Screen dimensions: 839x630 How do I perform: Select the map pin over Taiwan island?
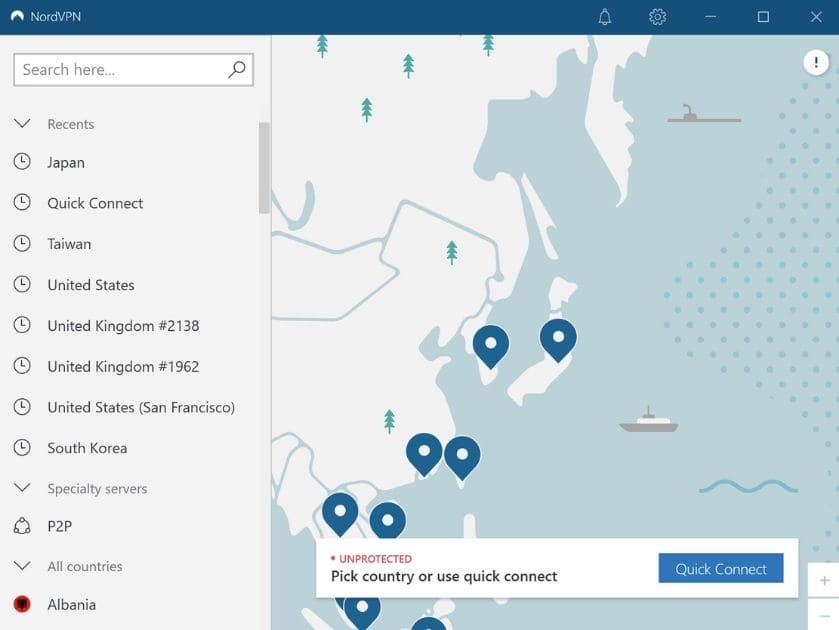click(462, 457)
